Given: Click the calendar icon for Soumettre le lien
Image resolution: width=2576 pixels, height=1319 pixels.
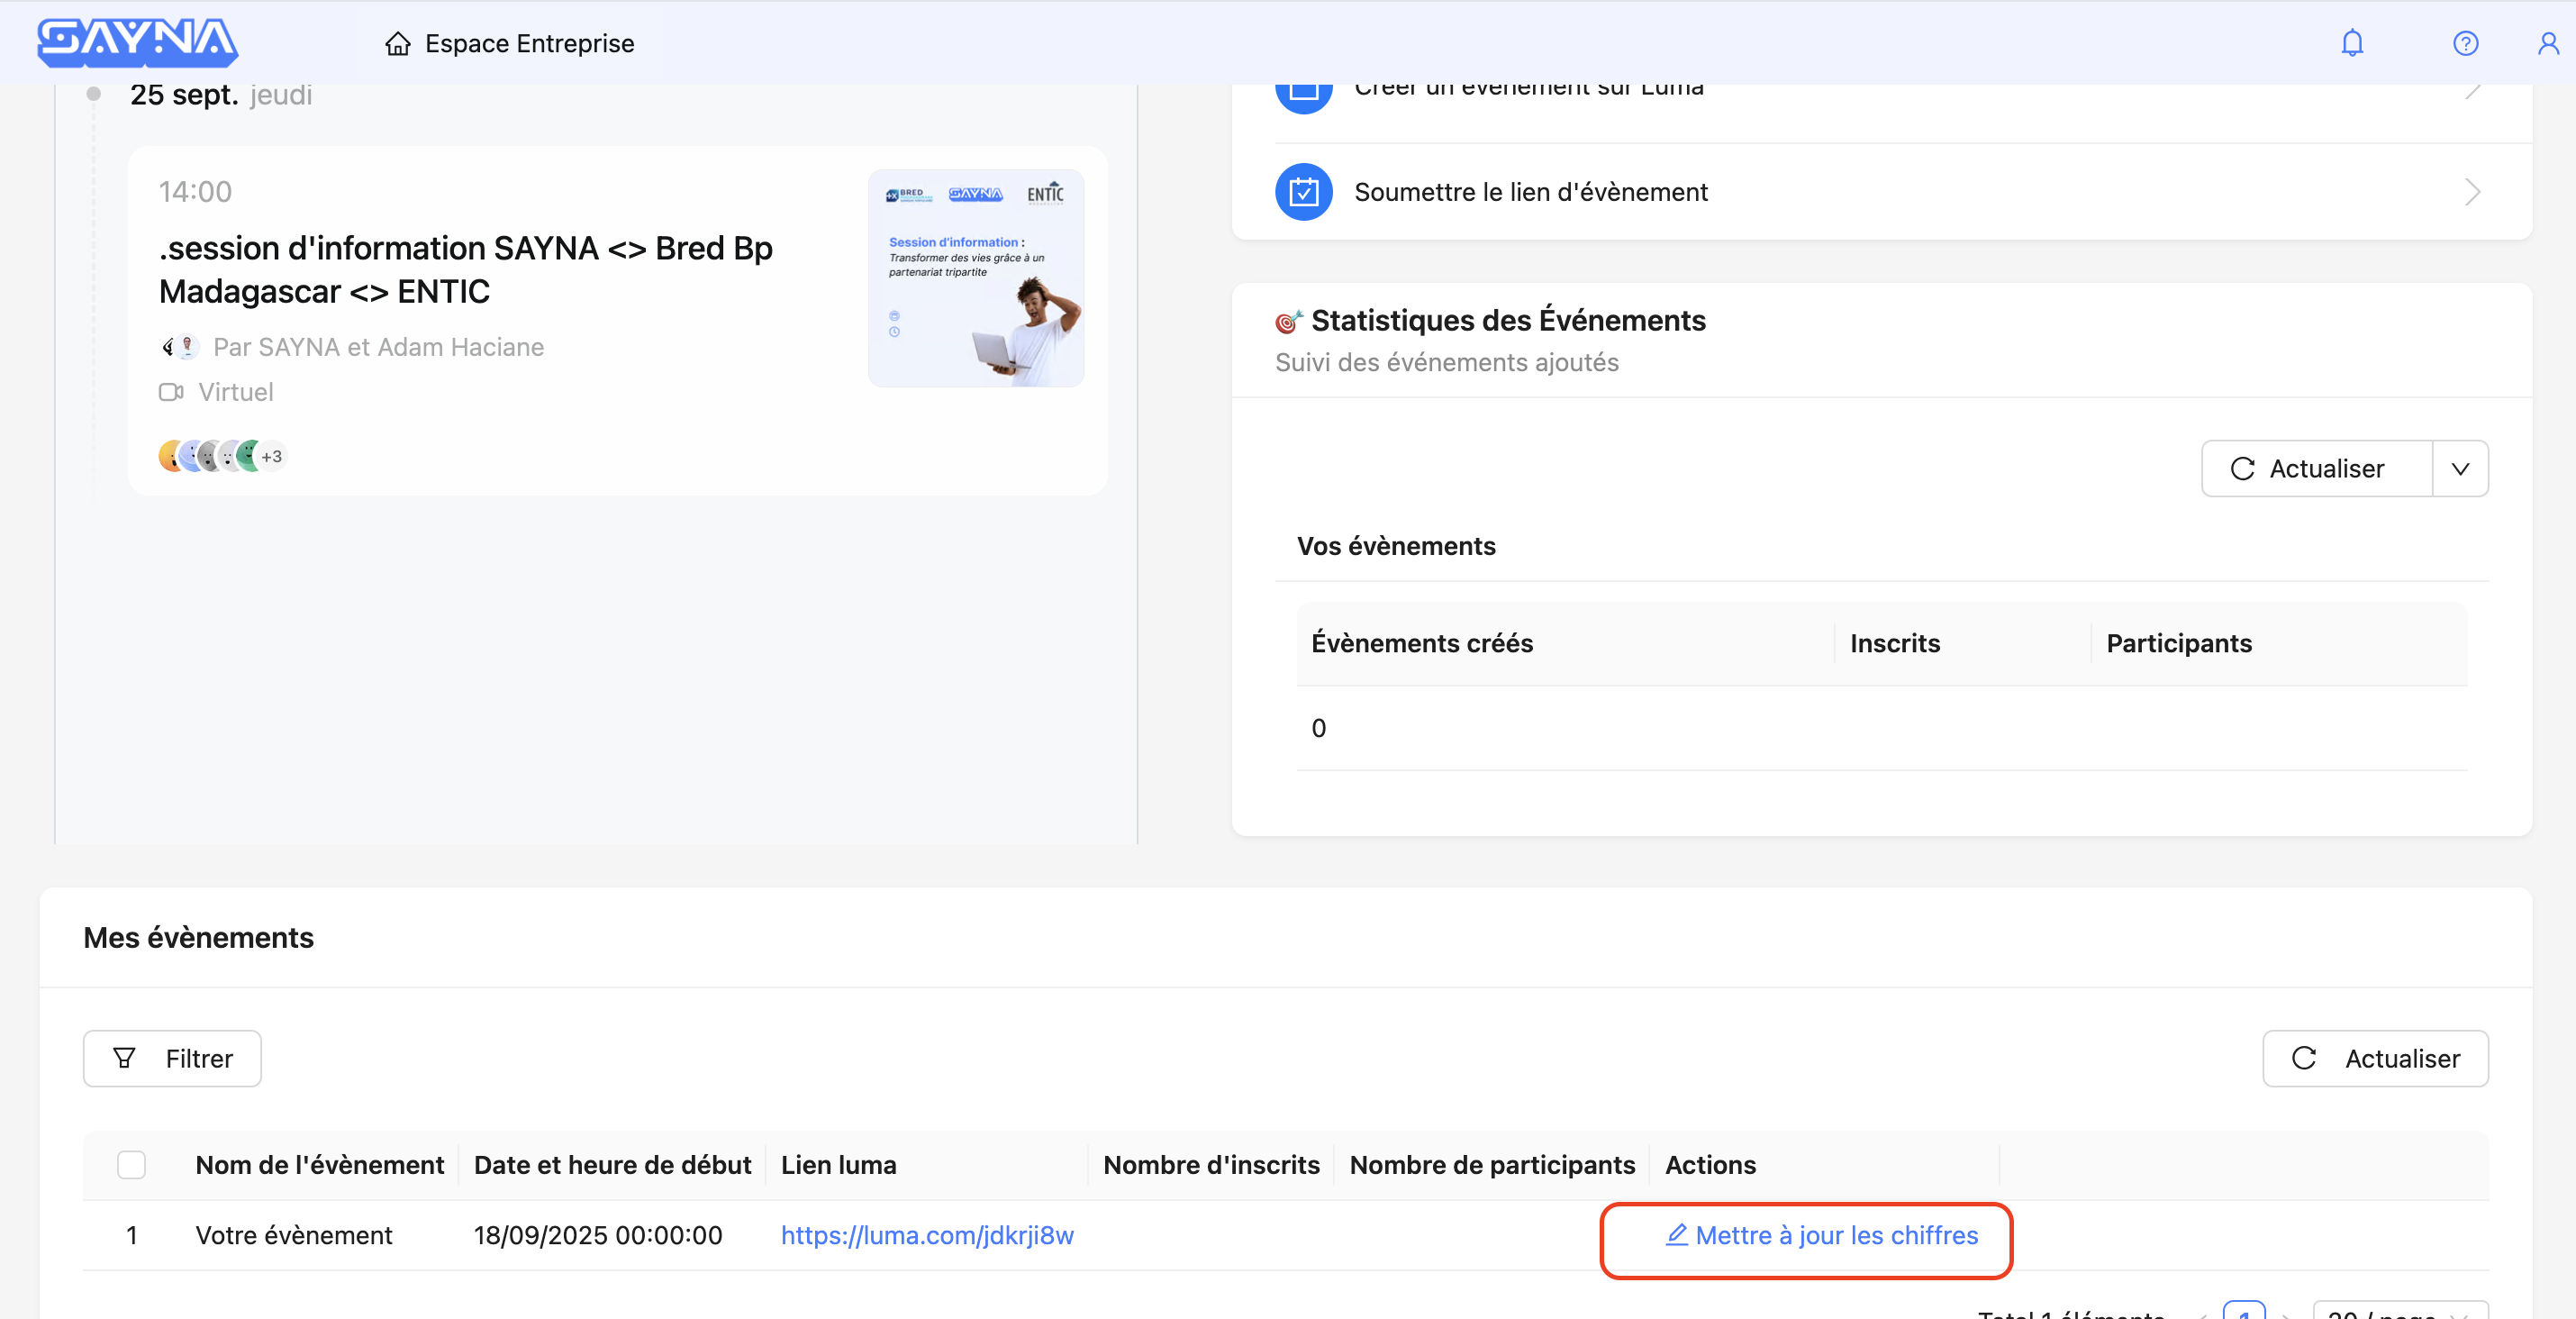Looking at the screenshot, I should (1303, 191).
